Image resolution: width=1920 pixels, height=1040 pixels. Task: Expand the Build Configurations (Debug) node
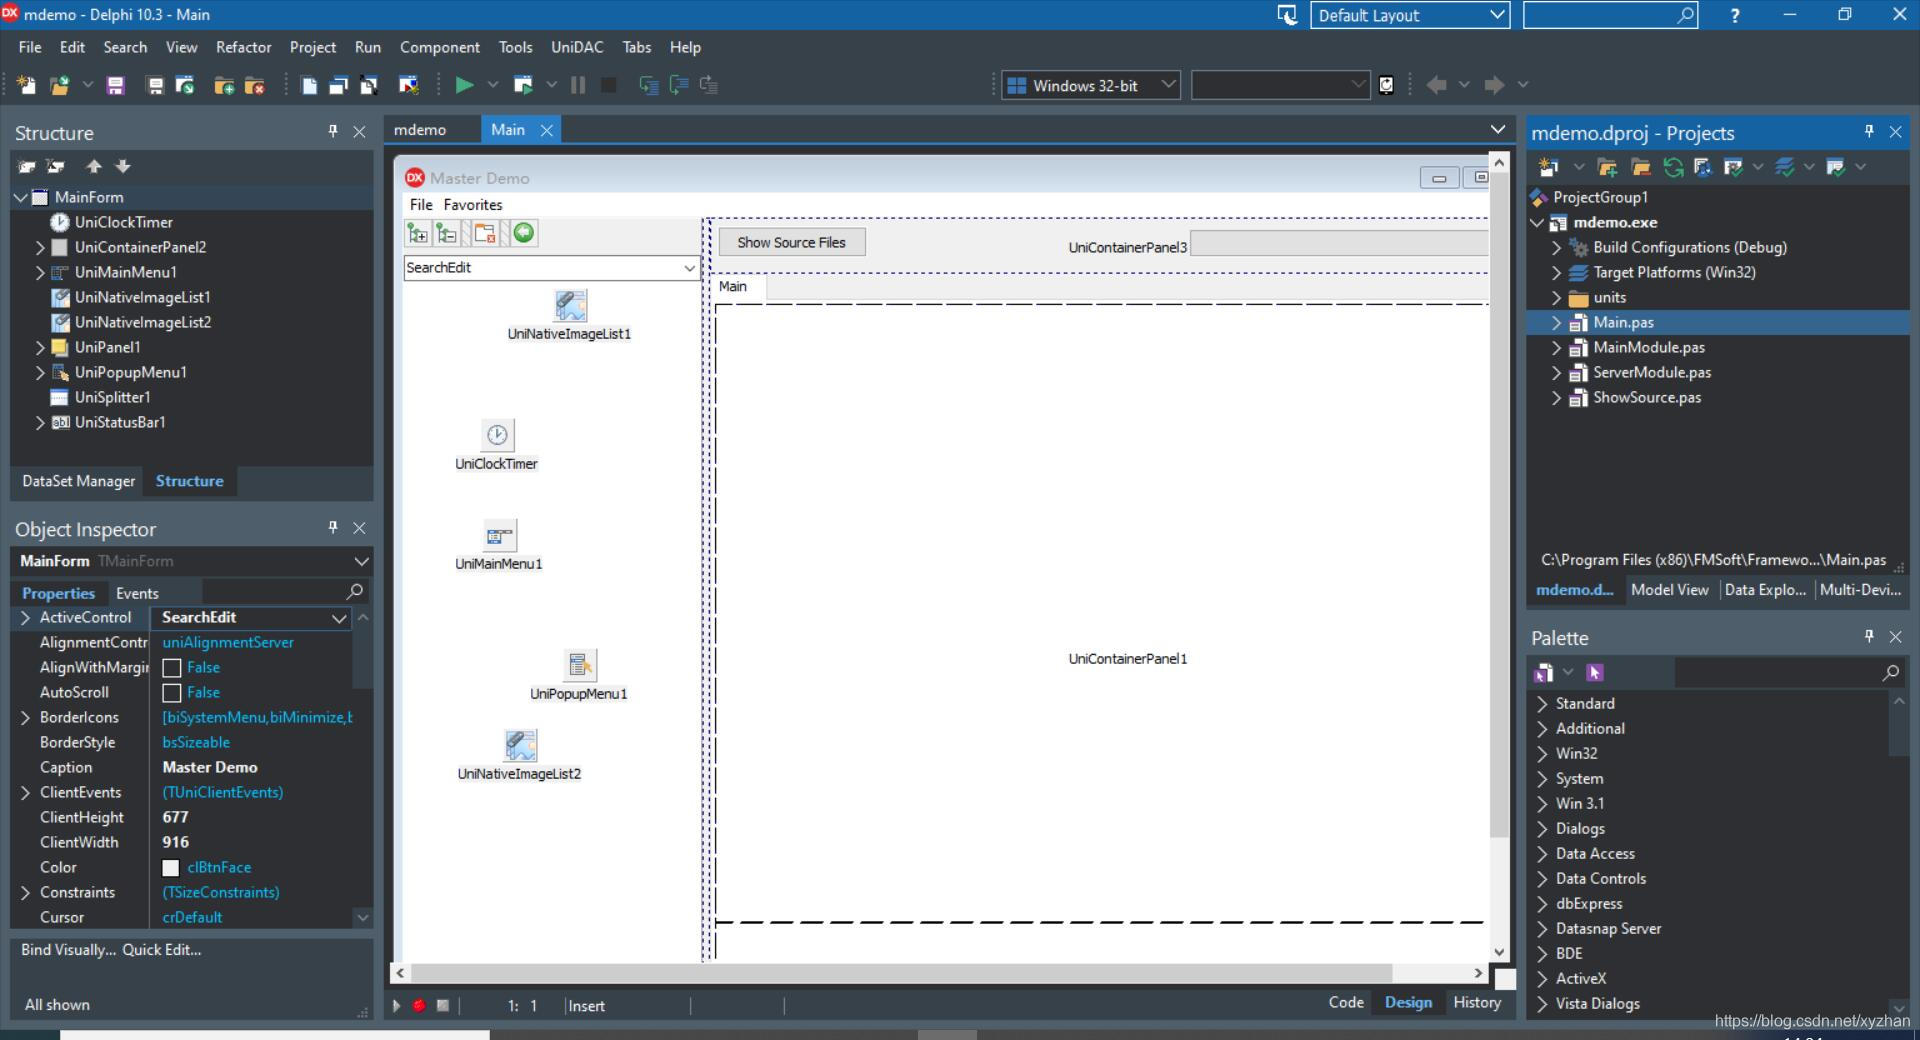pyautogui.click(x=1556, y=247)
